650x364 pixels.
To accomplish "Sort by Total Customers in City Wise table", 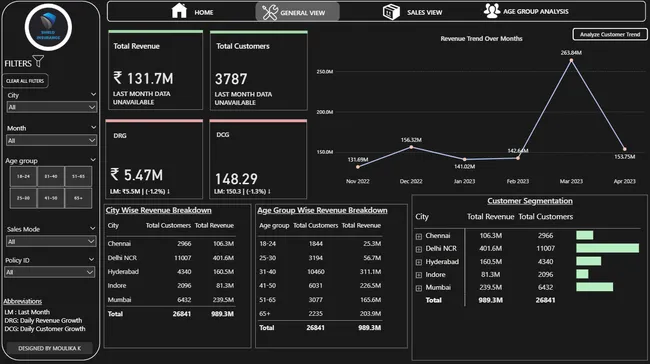I will coord(168,226).
